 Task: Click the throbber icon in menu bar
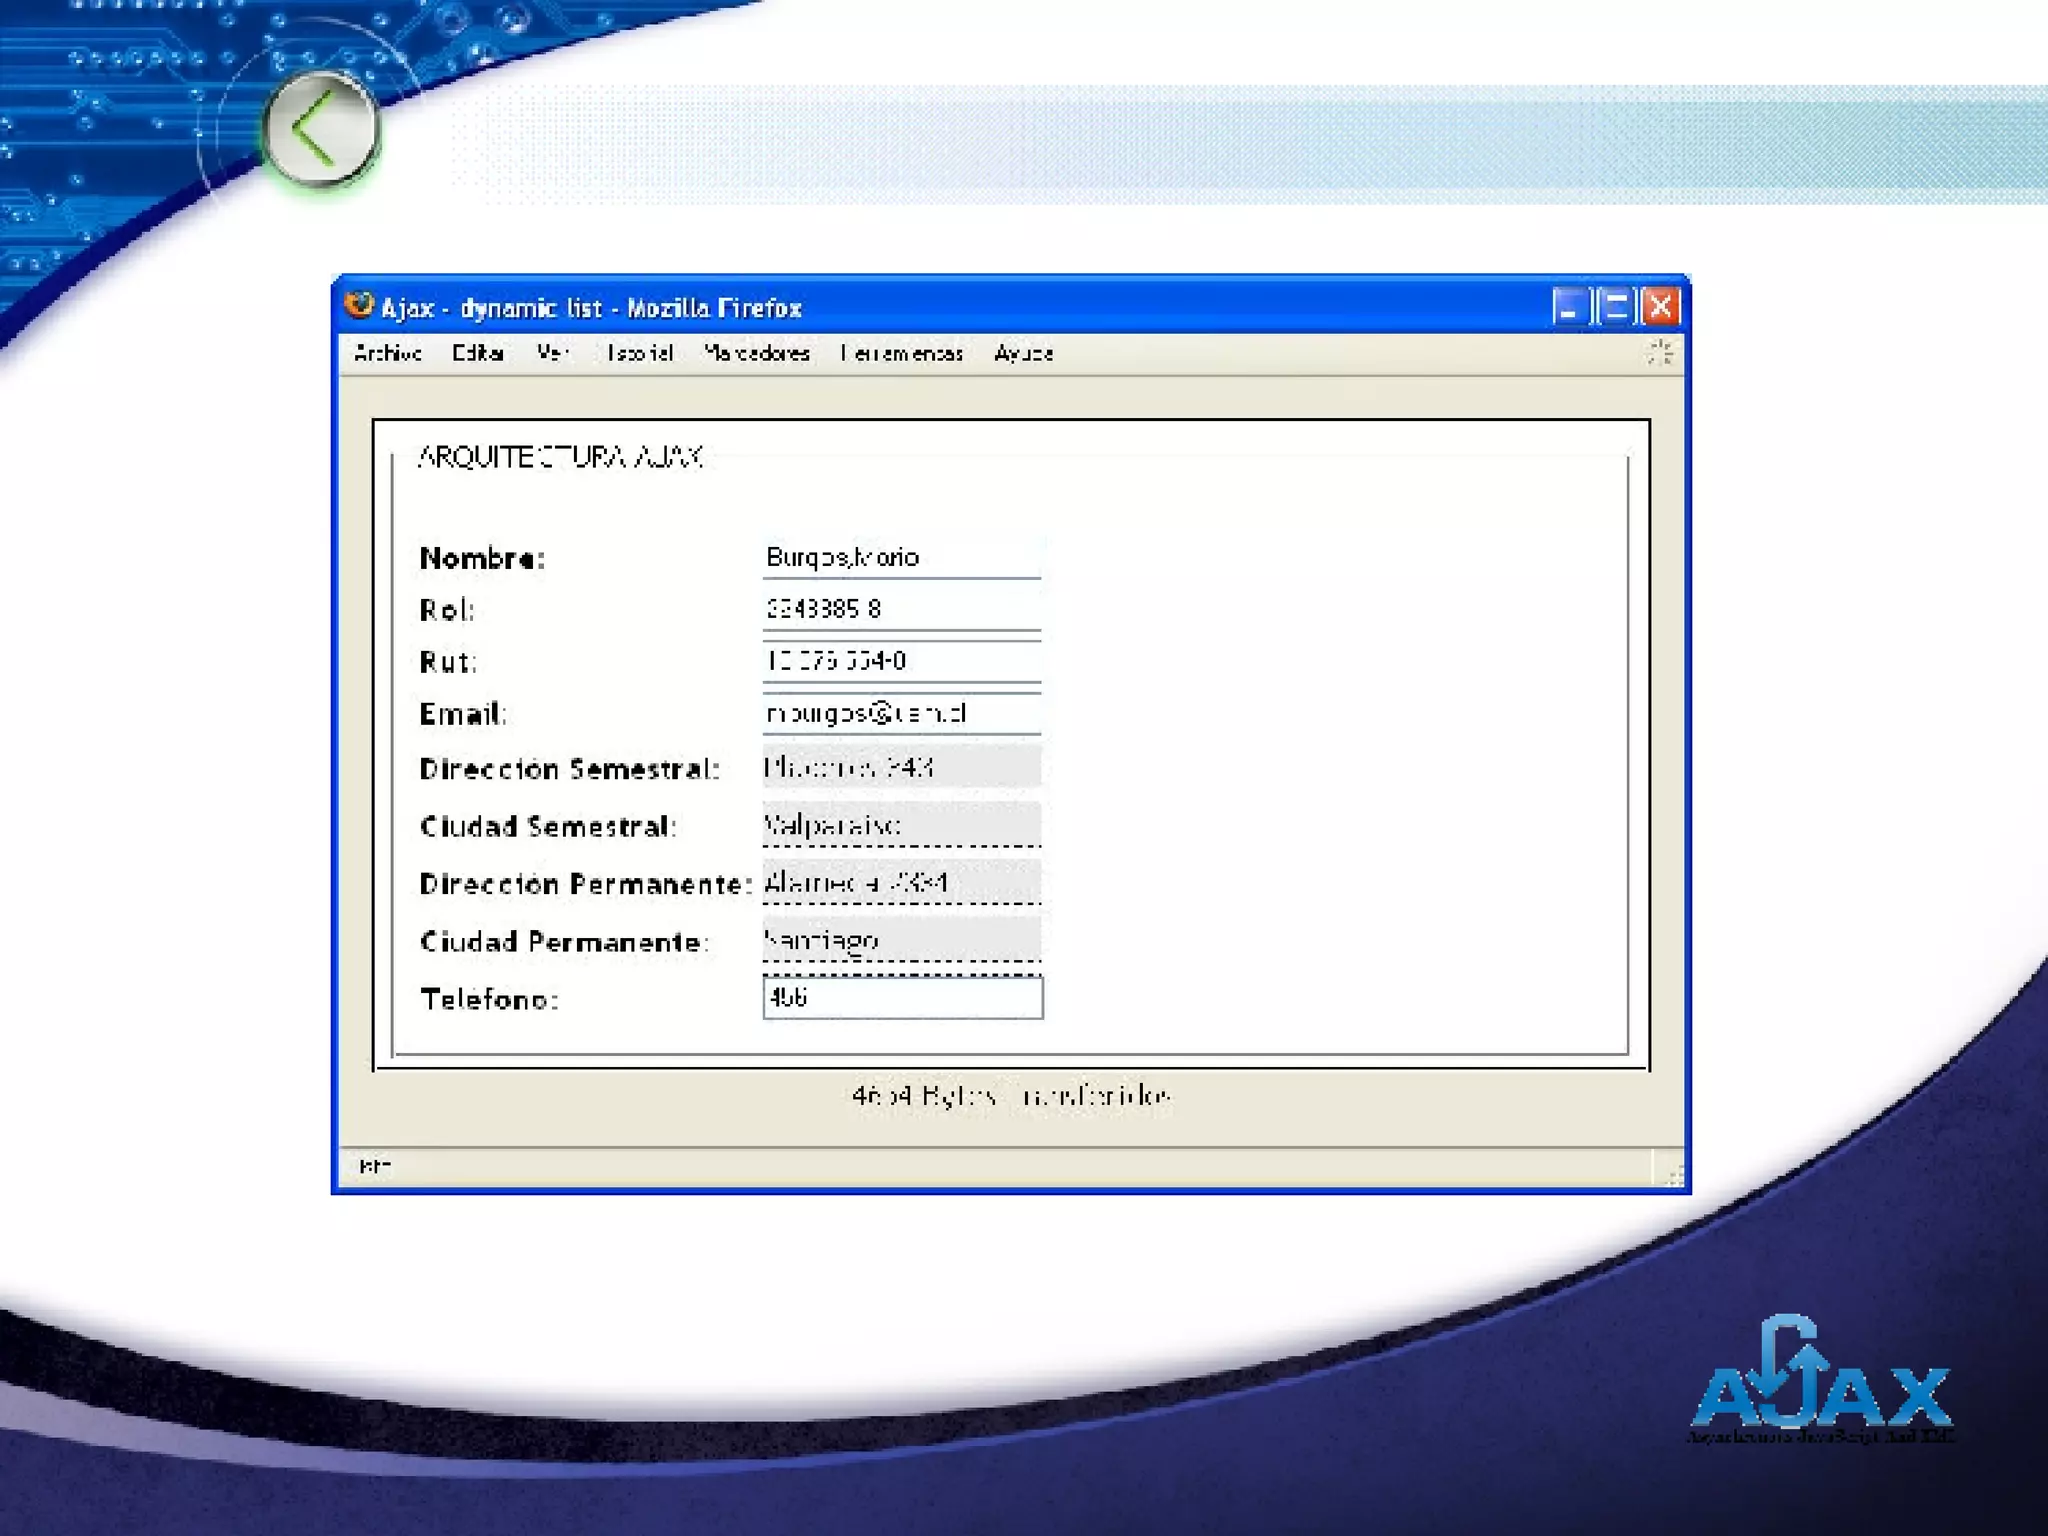click(x=1660, y=352)
